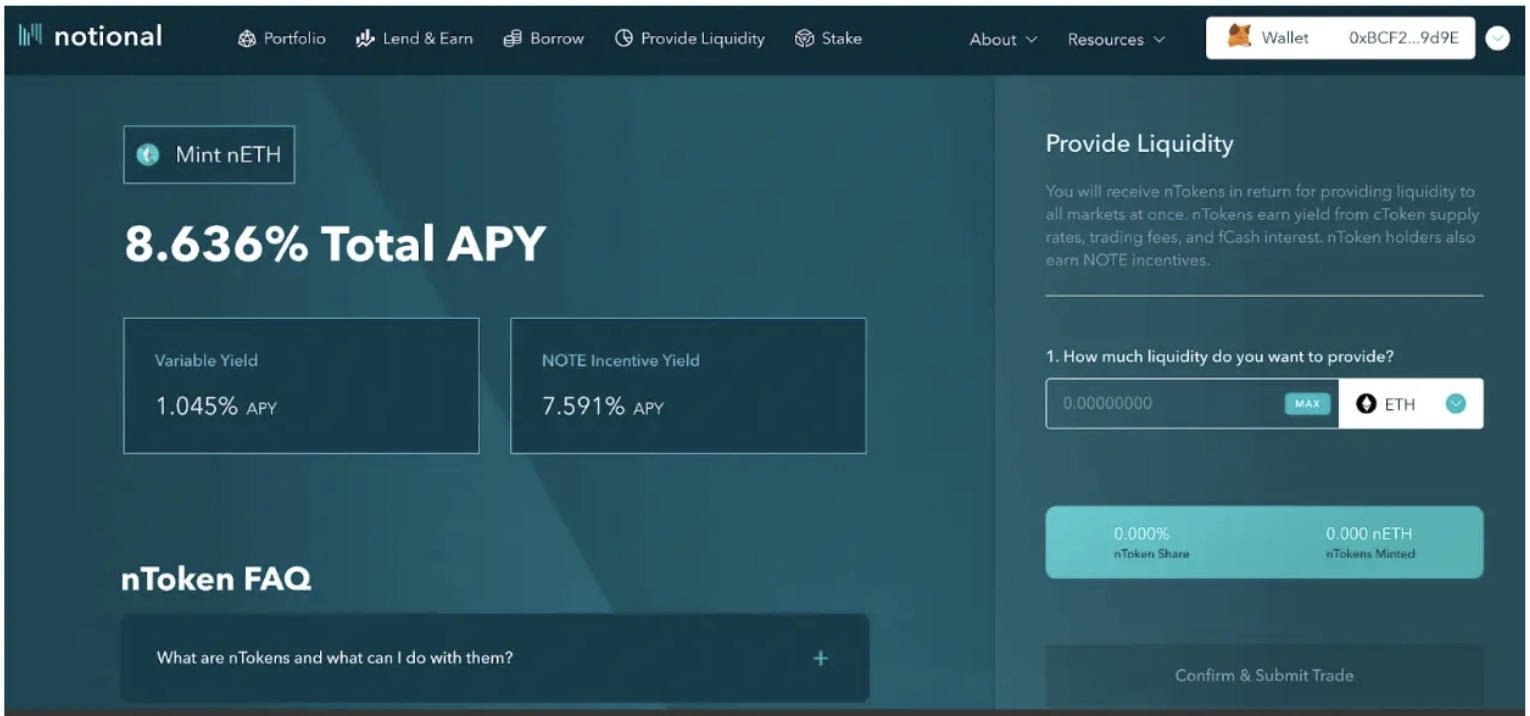Click the MetaMask fox wallet icon

1238,37
